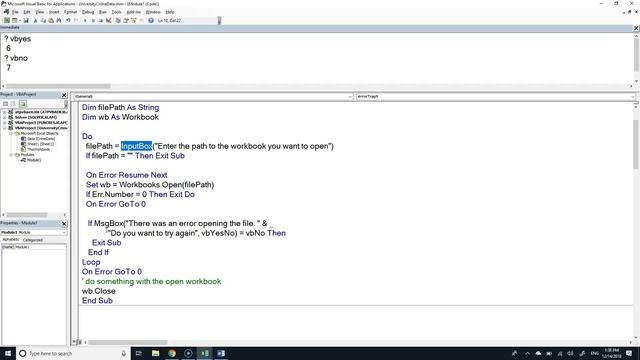Click the Windows Start button
640x360 pixels.
(8, 353)
